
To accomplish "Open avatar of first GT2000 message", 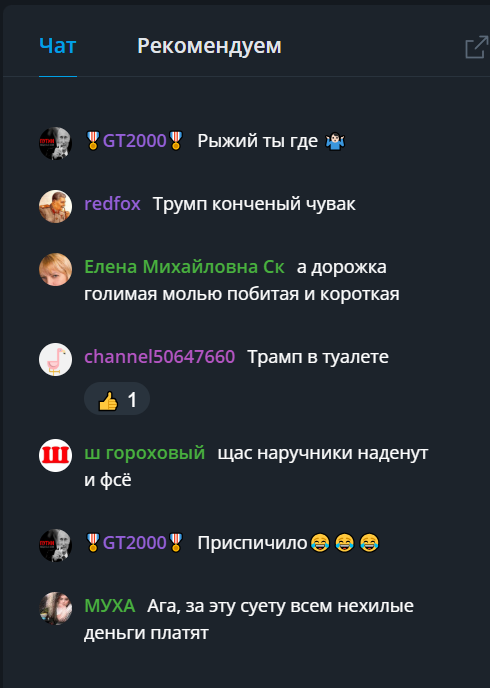I will pyautogui.click(x=55, y=143).
